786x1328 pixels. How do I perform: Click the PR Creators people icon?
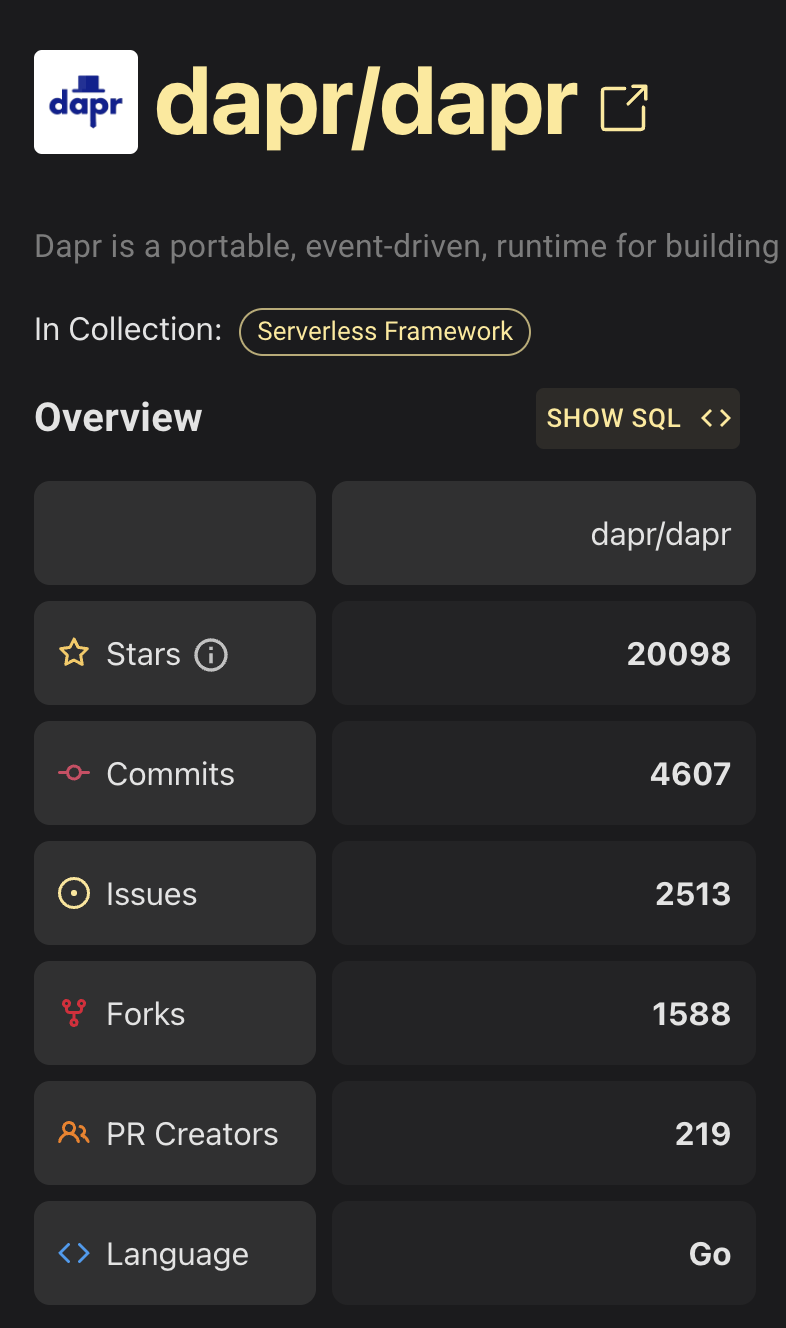tap(74, 1133)
